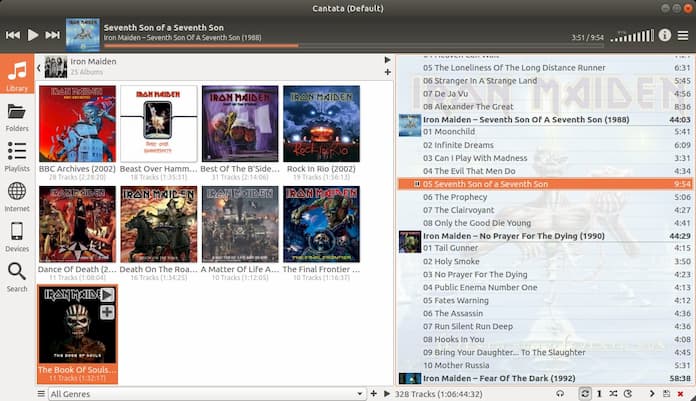Toggle shuffle in play queue footer

[613, 394]
